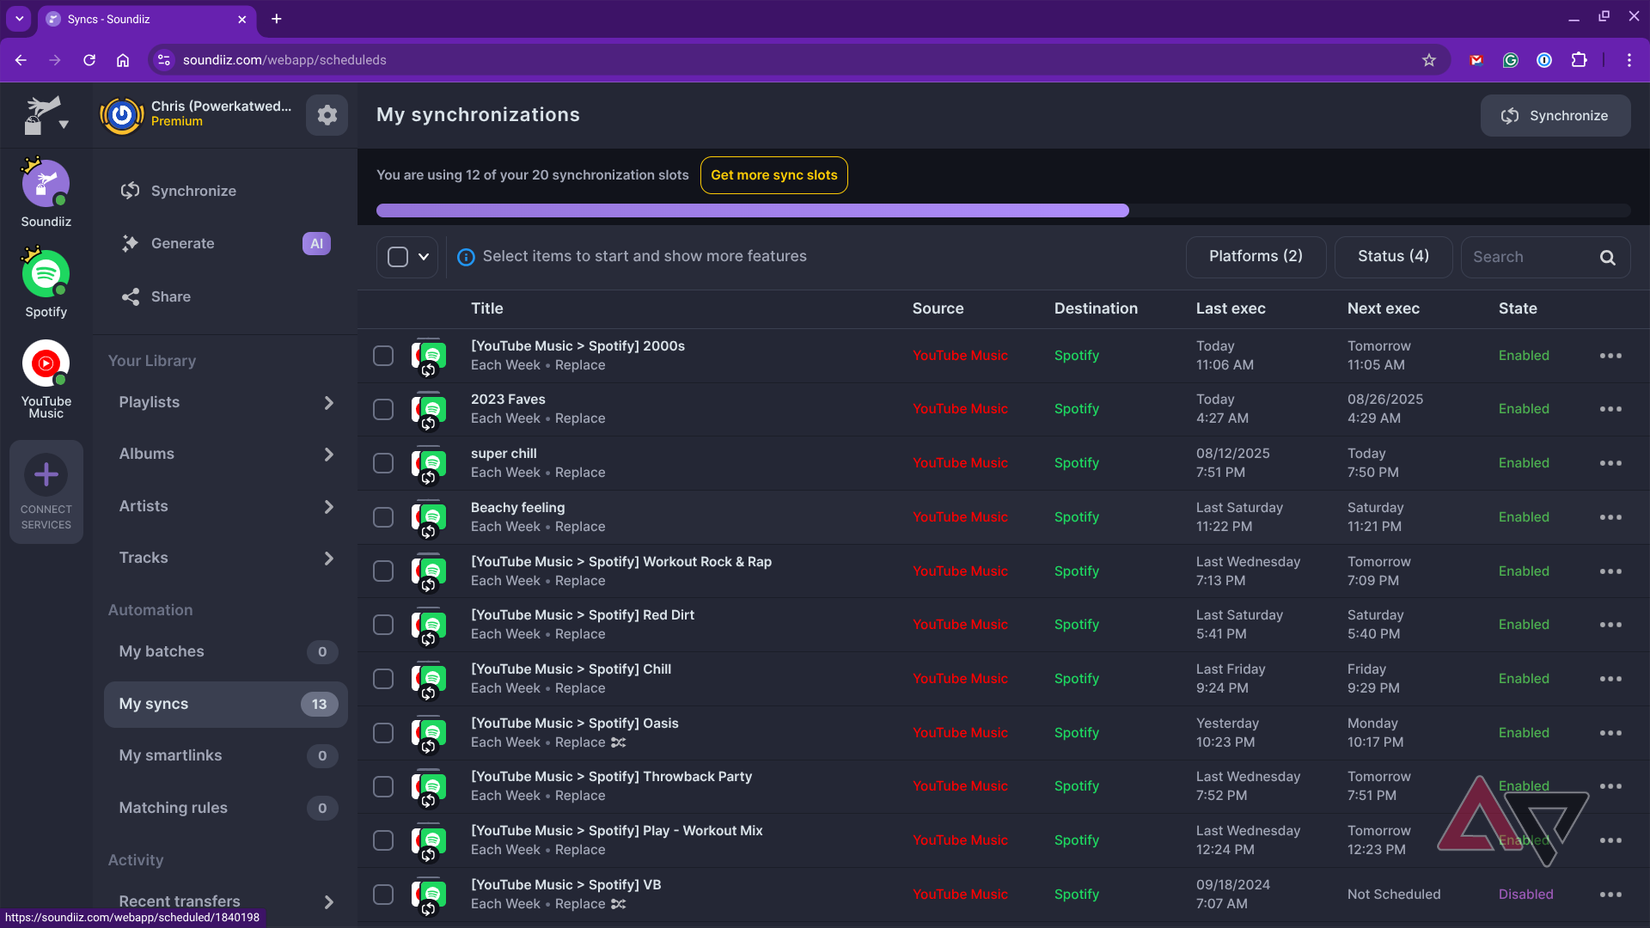Open three-dot menu for Red Dirt
Viewport: 1650px width, 928px height.
click(x=1610, y=625)
